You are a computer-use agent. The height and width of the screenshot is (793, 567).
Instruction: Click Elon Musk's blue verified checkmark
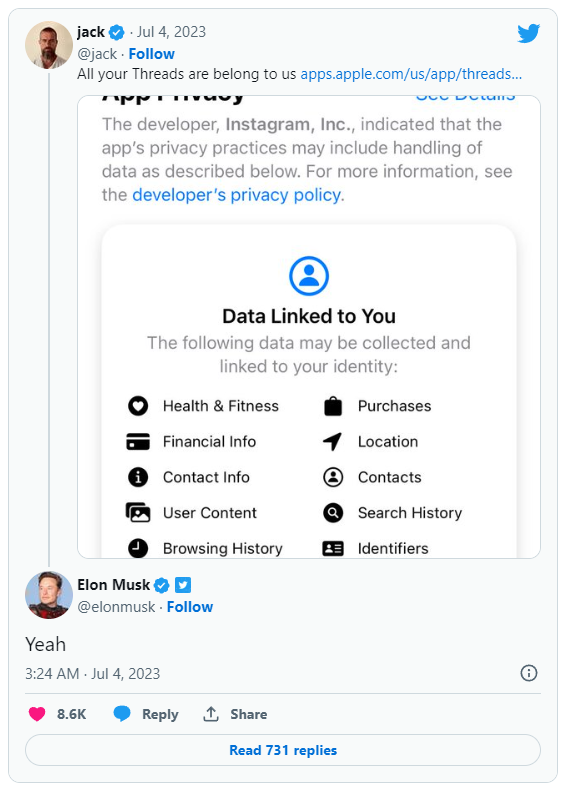pos(161,585)
